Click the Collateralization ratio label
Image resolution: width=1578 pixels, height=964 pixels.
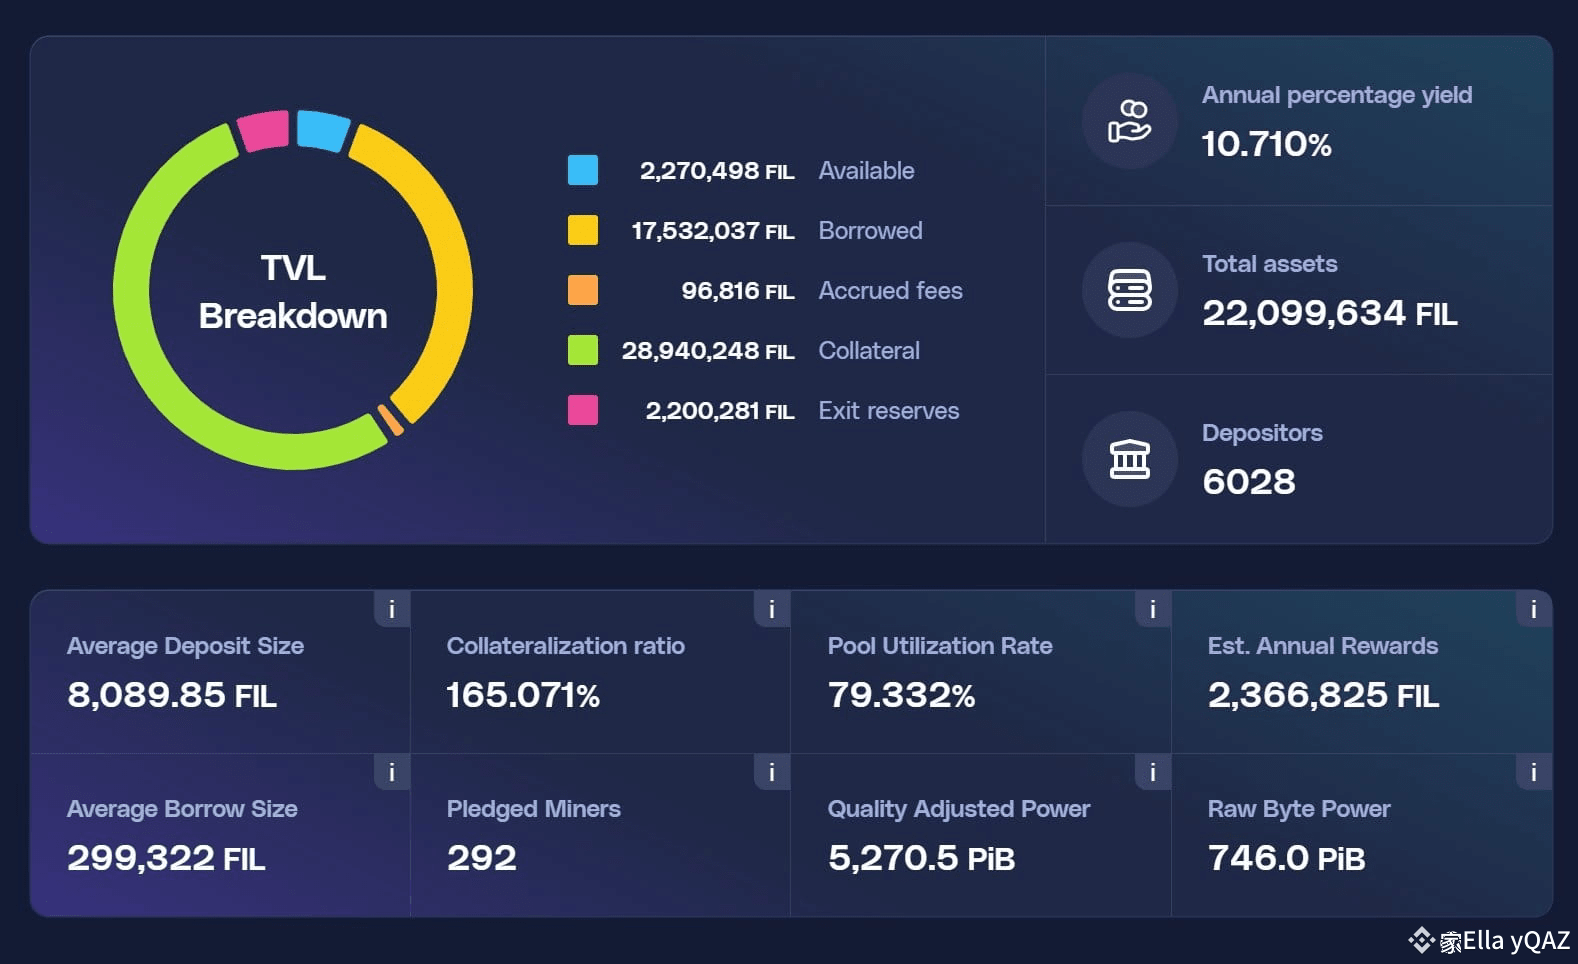(566, 646)
